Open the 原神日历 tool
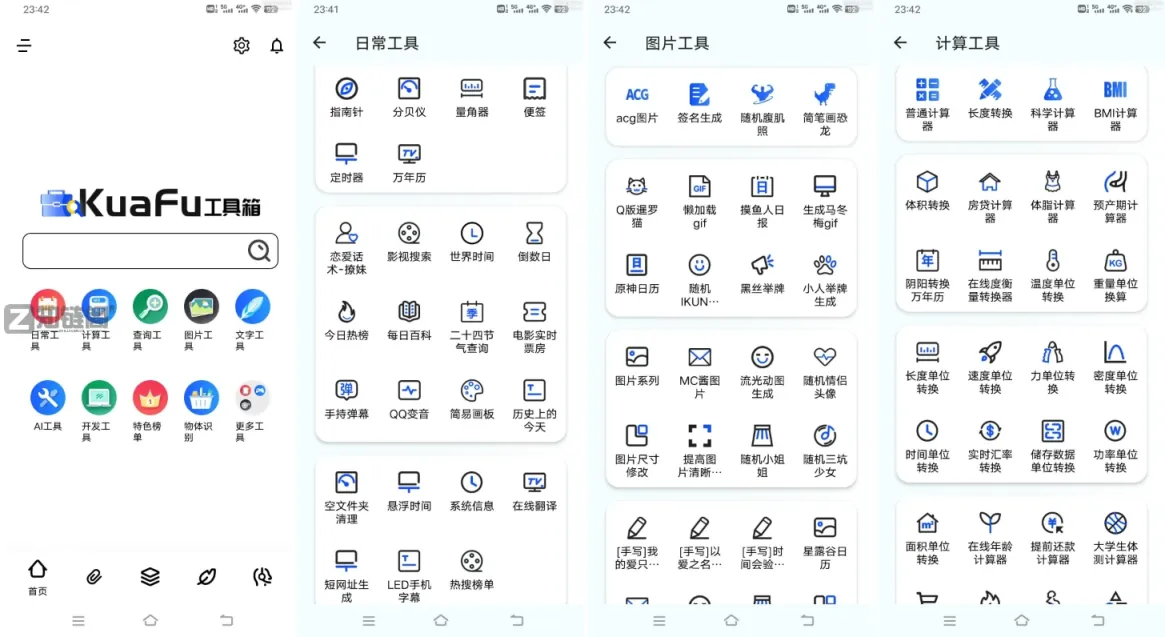Image resolution: width=1165 pixels, height=637 pixels. pyautogui.click(x=637, y=274)
